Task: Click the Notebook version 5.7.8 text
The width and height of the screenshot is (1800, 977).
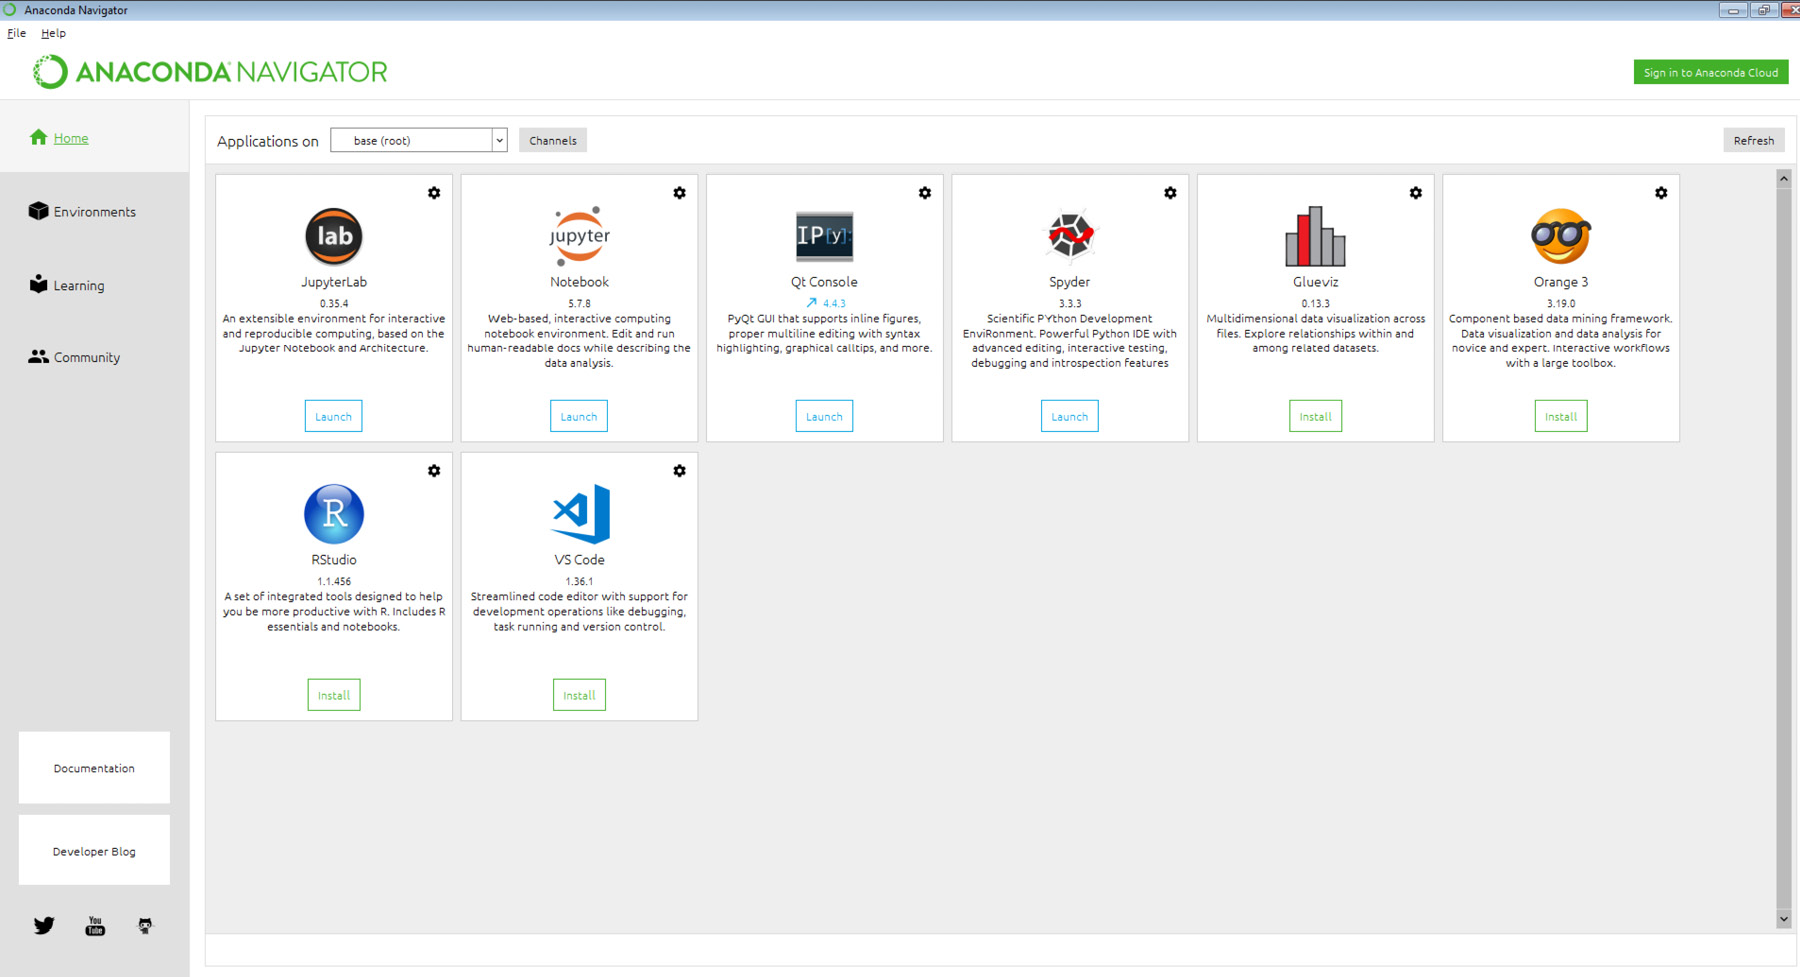Action: pyautogui.click(x=579, y=303)
